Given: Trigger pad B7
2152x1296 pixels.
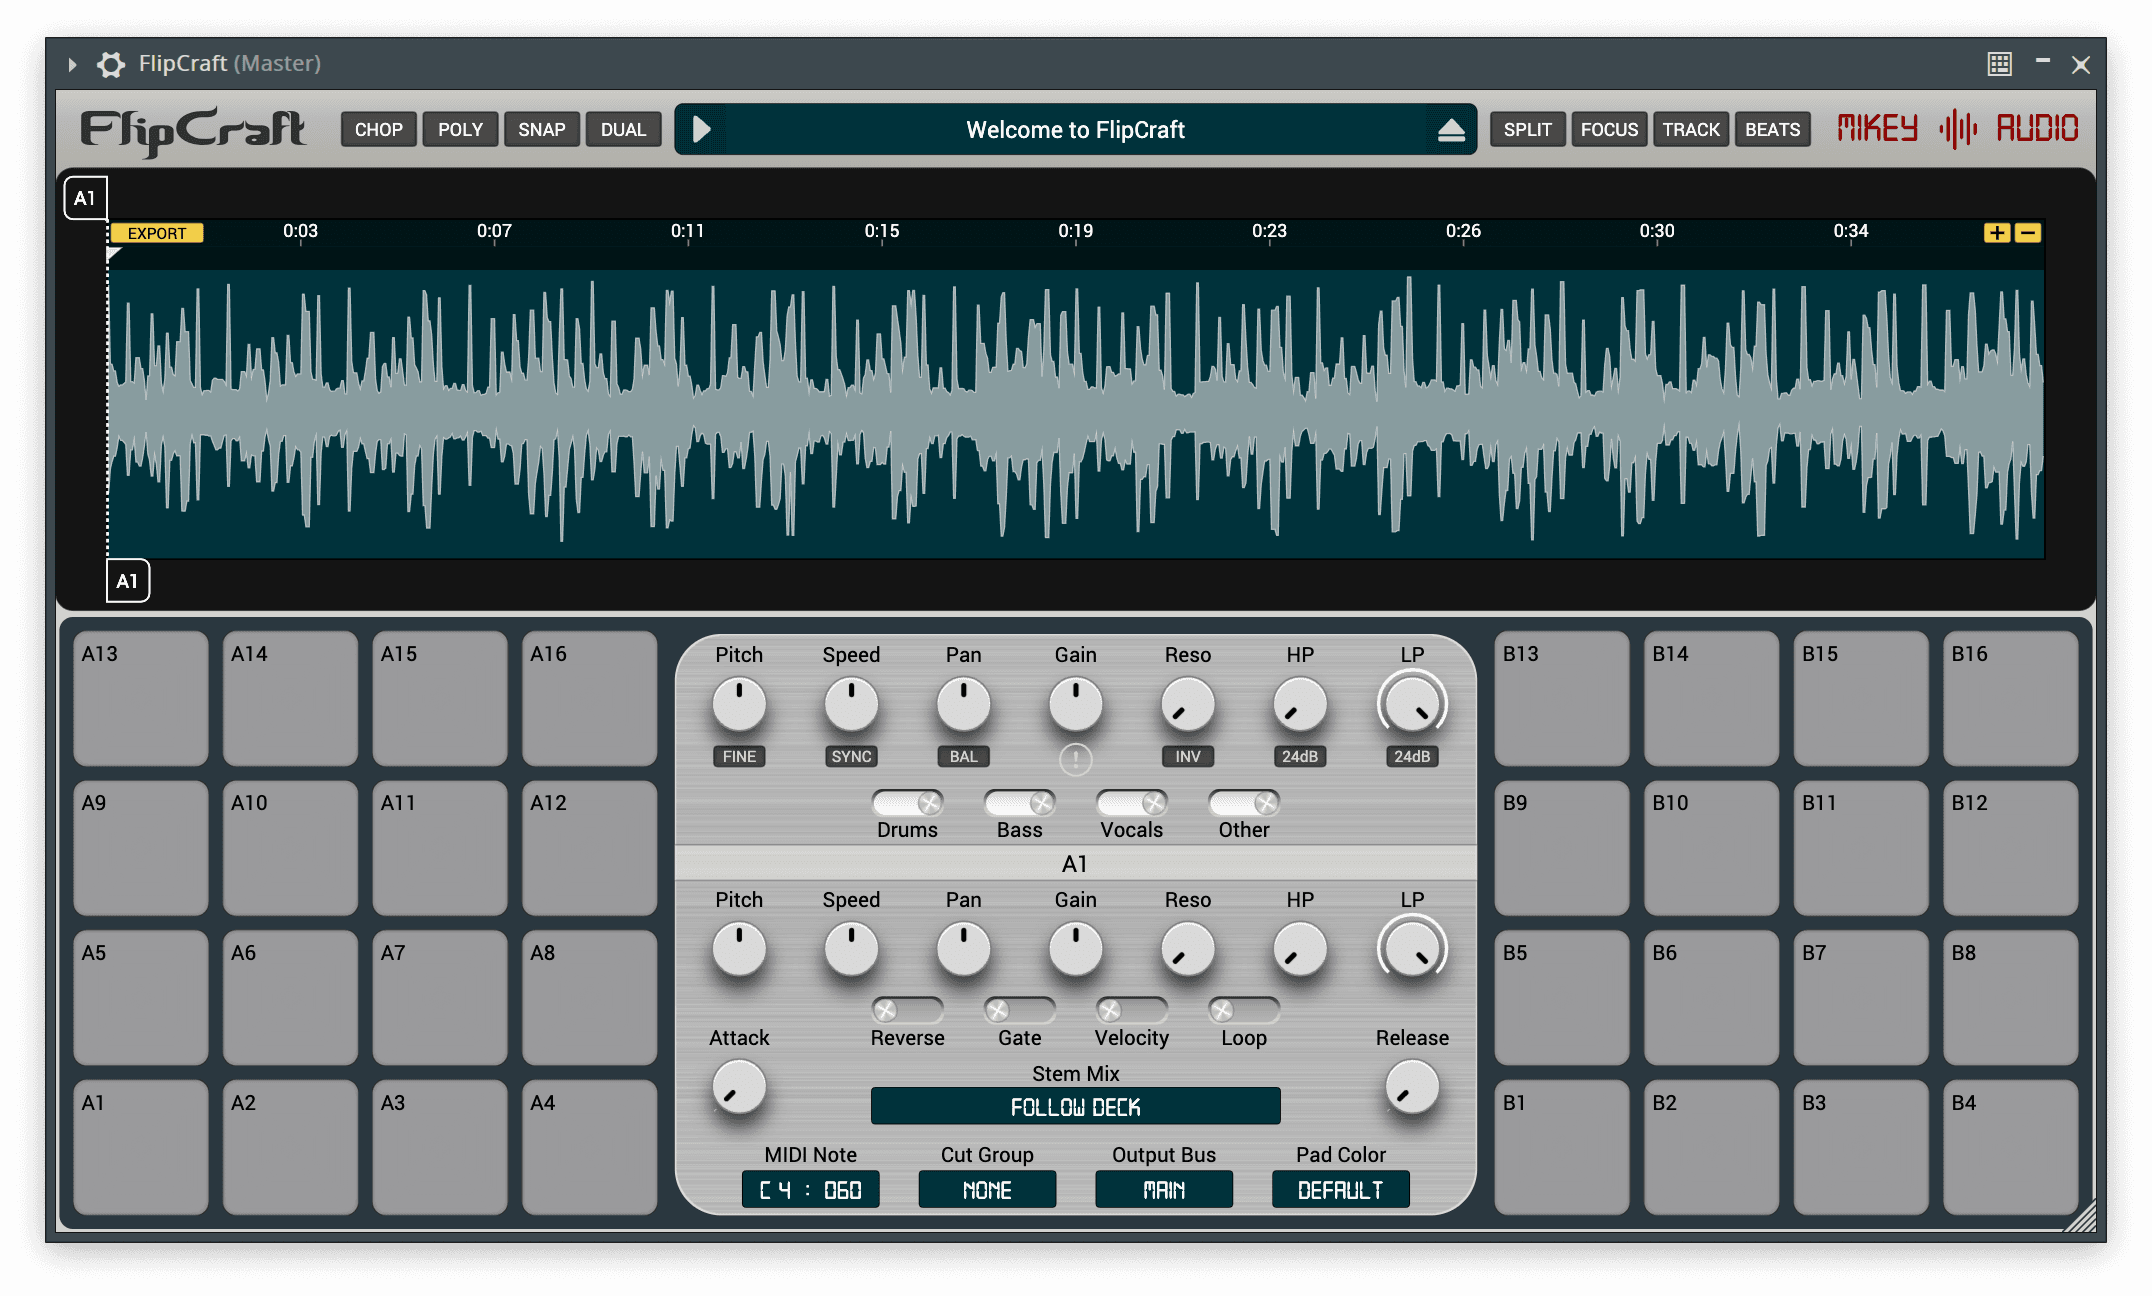Looking at the screenshot, I should click(x=1861, y=997).
